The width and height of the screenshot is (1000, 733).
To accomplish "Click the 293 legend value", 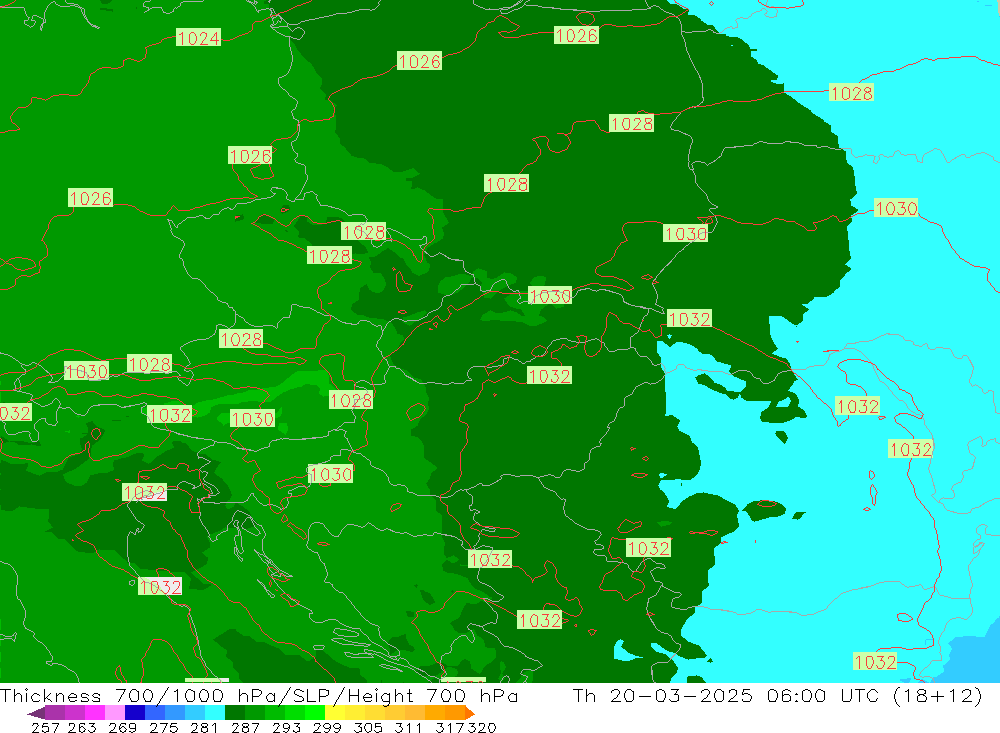I will point(286,727).
